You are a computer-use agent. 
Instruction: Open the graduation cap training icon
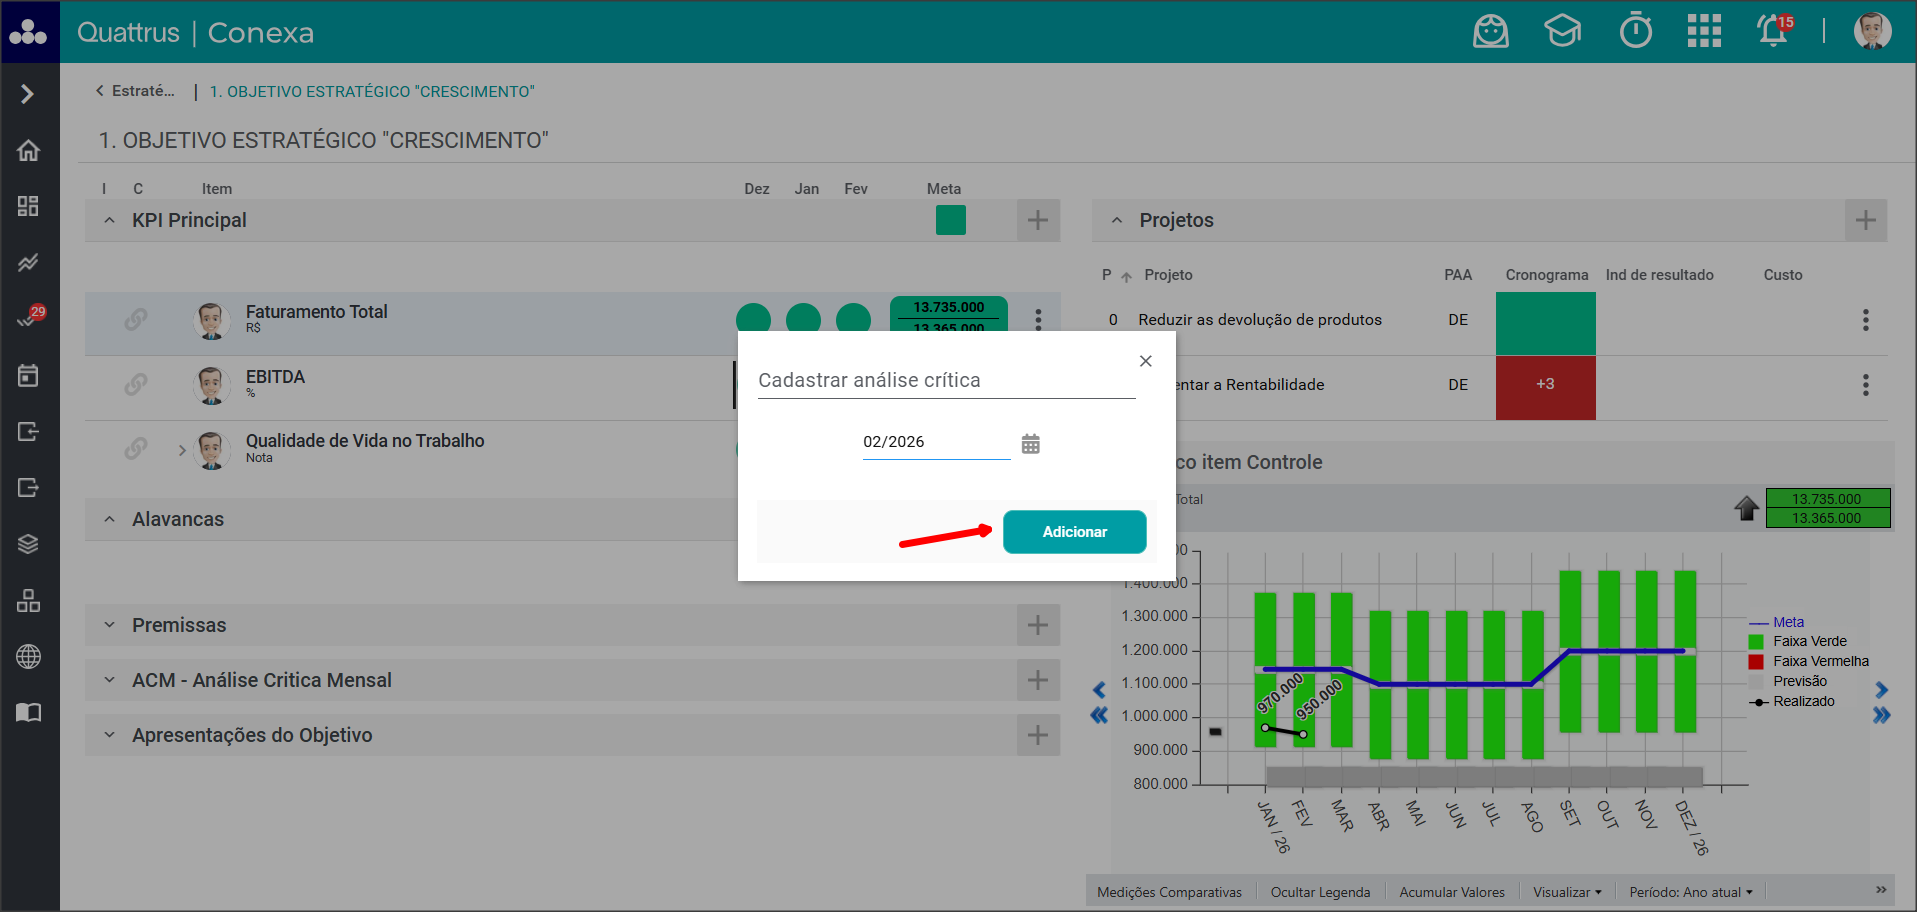tap(1562, 32)
